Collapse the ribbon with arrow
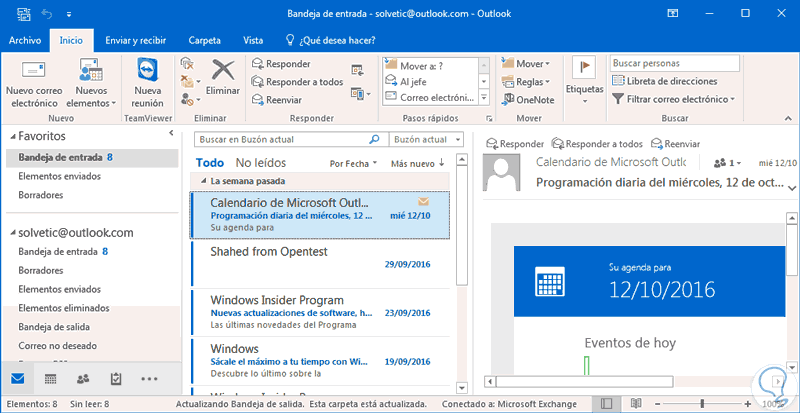Viewport: 800px width, 413px height. click(787, 118)
